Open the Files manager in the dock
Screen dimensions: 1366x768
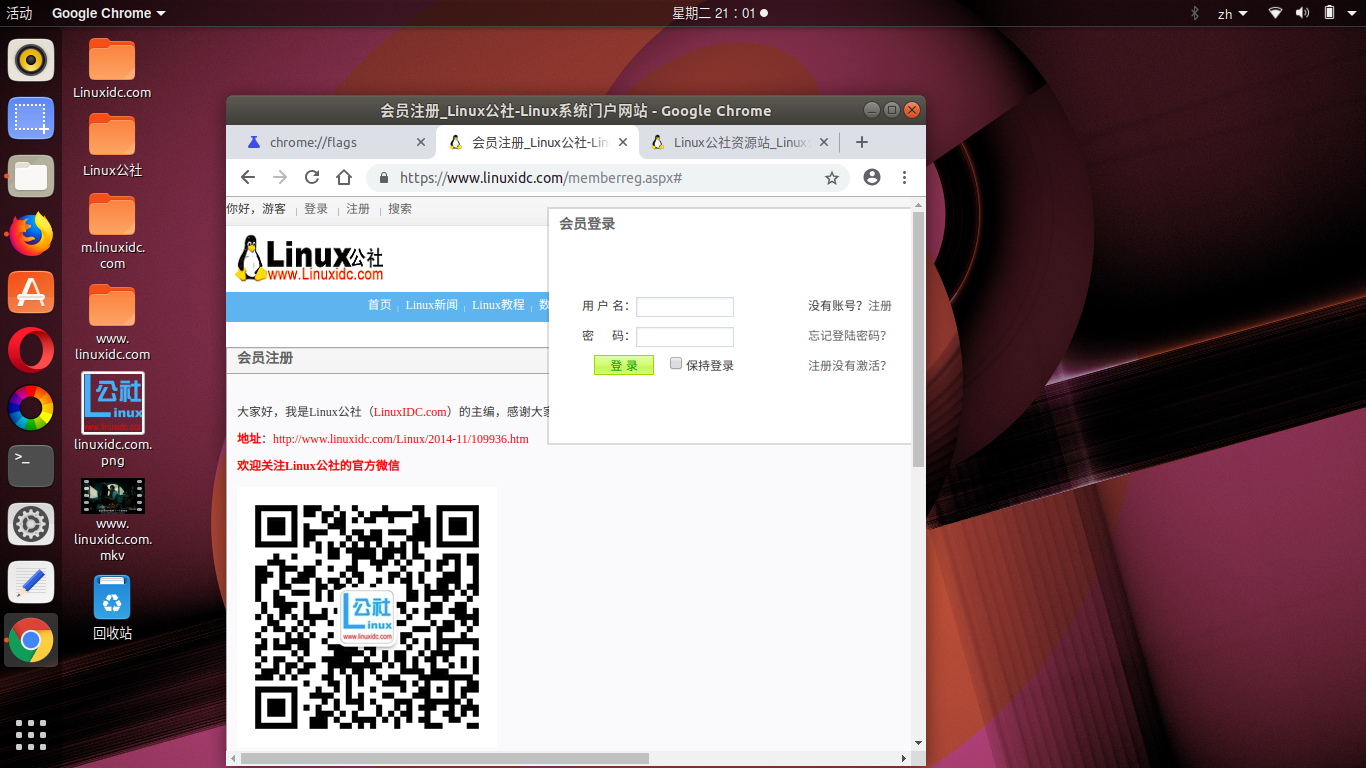(x=31, y=177)
